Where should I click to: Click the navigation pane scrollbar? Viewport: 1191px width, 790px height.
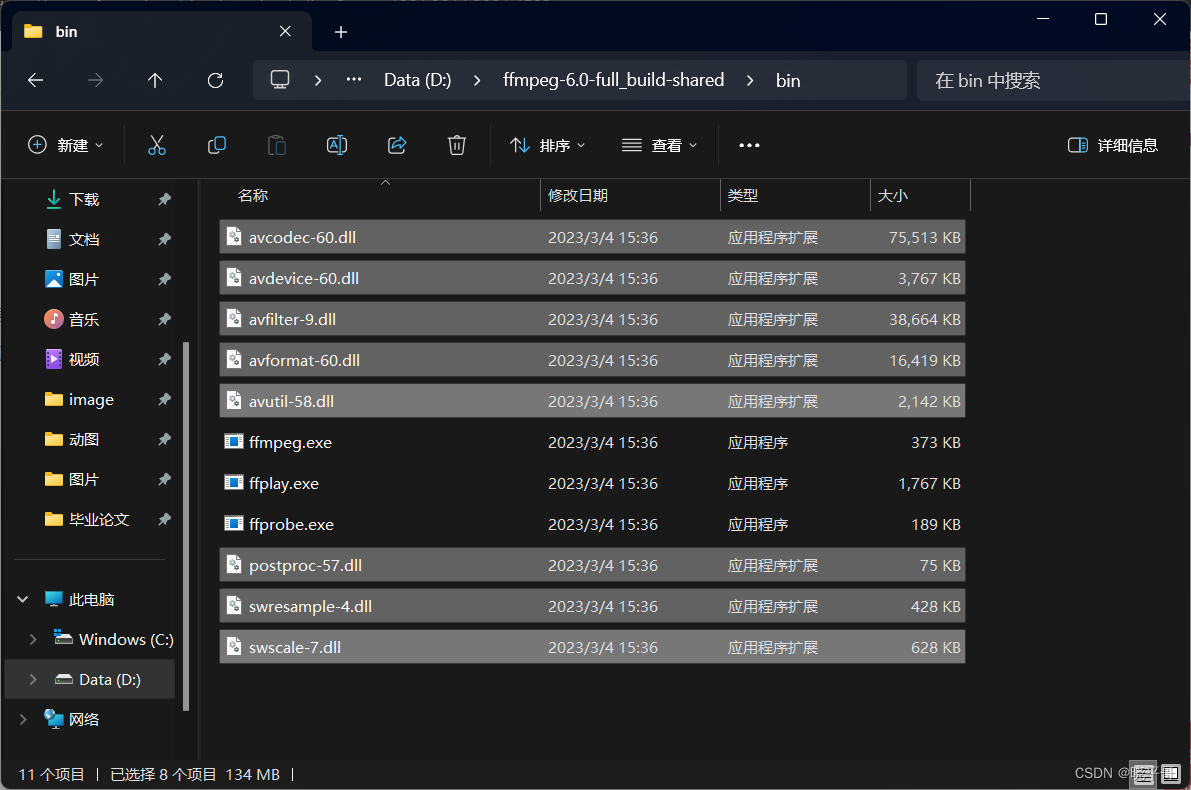point(186,526)
